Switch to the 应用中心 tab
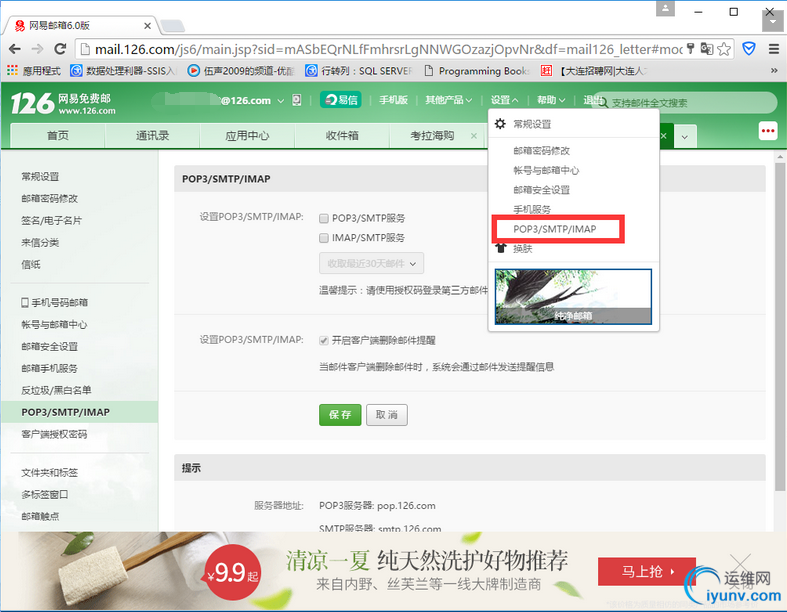 [x=247, y=136]
